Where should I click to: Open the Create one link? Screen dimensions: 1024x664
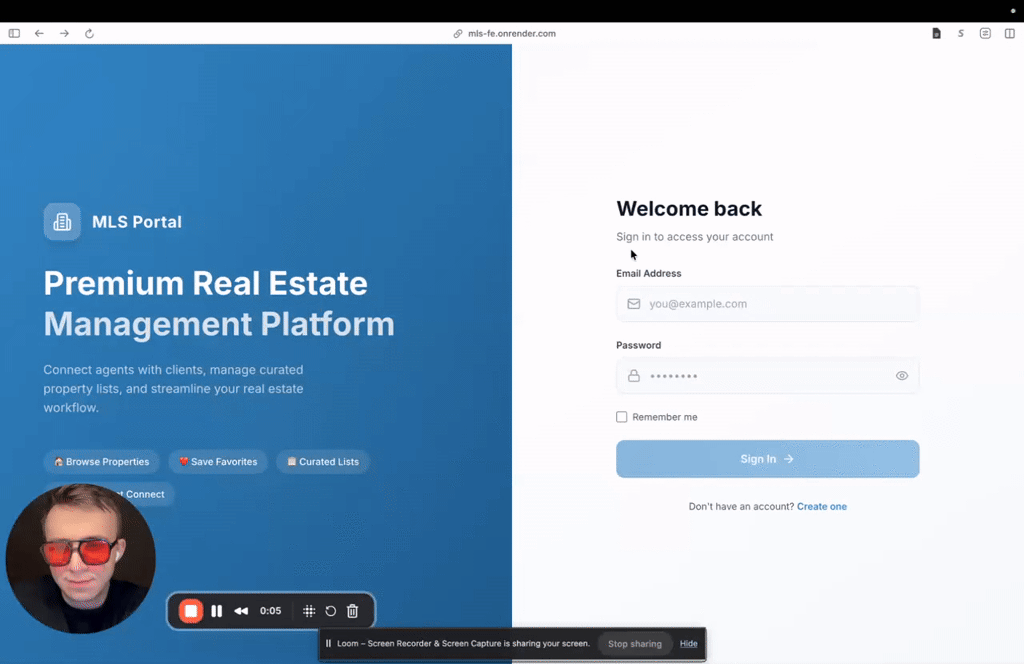coord(822,506)
